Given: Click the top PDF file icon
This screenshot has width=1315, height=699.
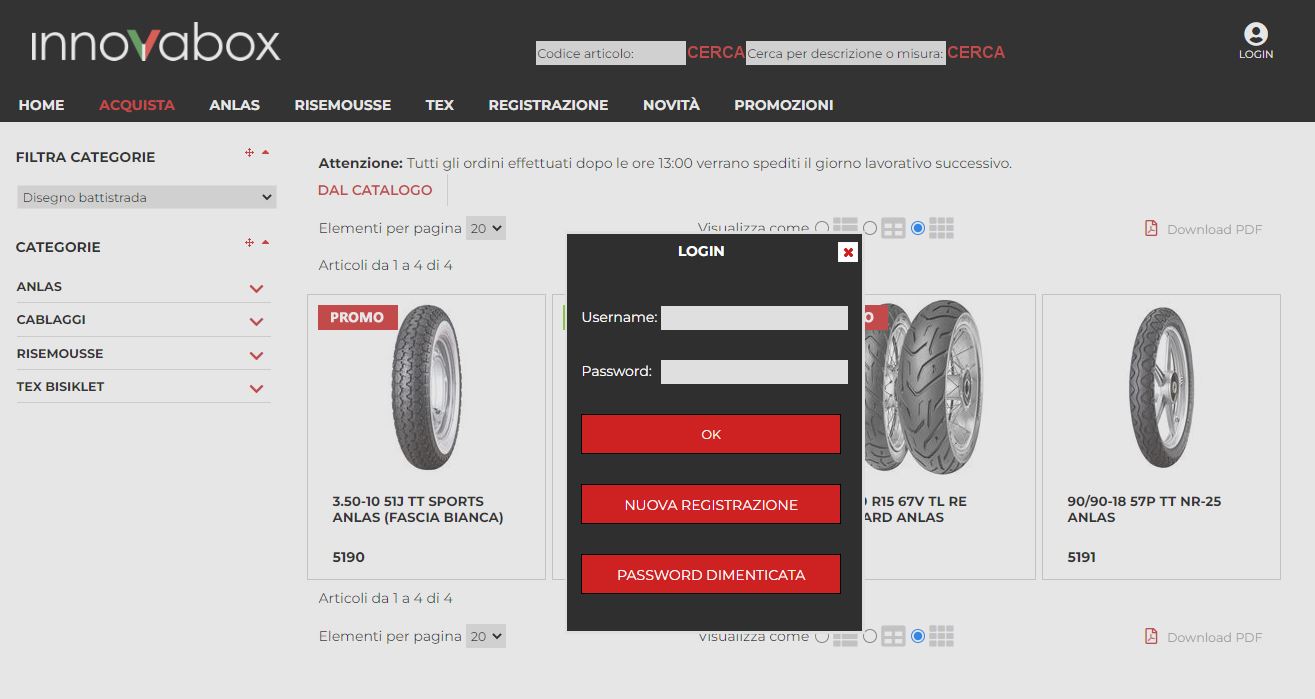Looking at the screenshot, I should (x=1151, y=229).
